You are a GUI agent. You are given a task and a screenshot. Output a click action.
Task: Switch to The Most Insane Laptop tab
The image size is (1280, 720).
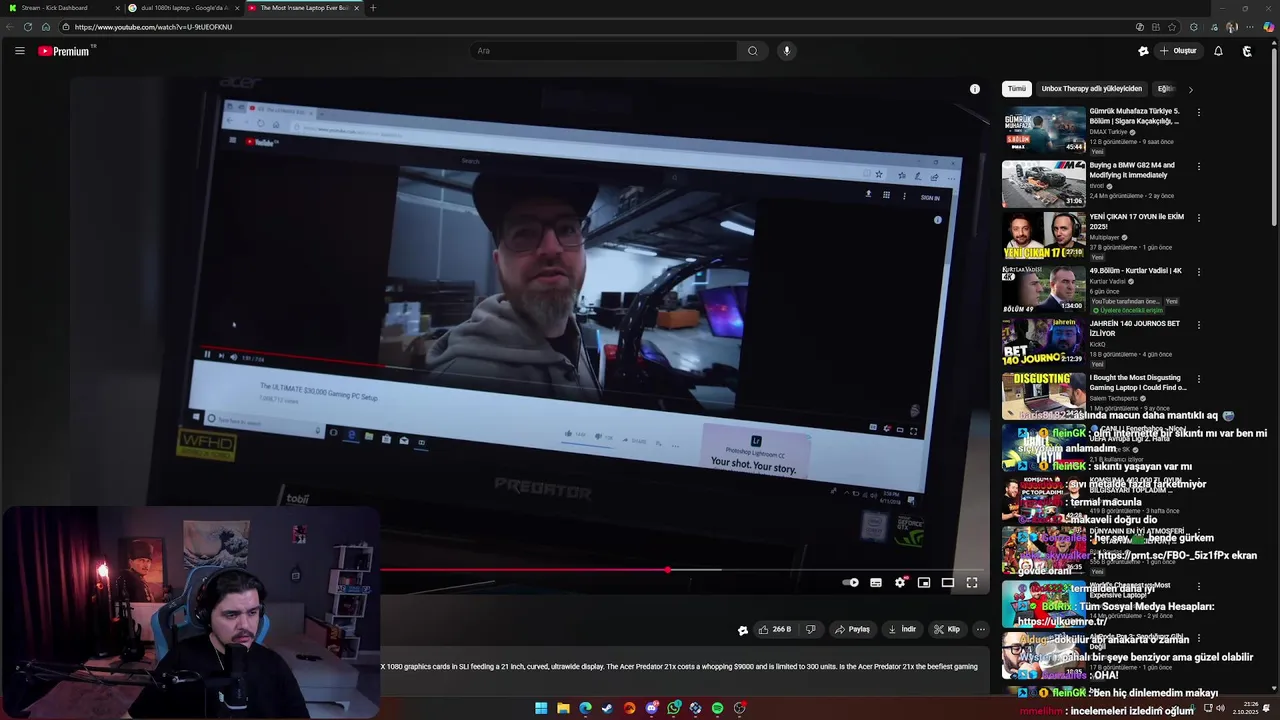pos(303,8)
